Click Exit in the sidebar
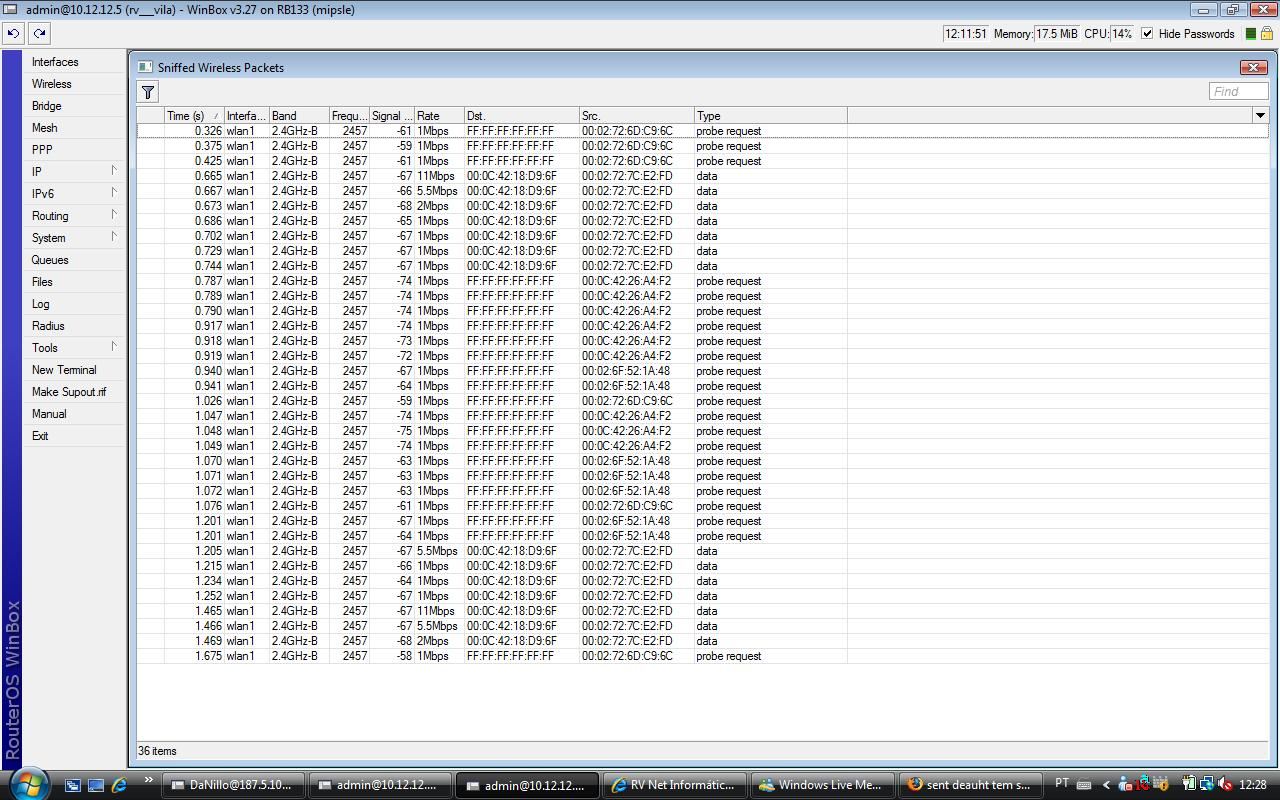Image resolution: width=1280 pixels, height=800 pixels. (x=75, y=436)
